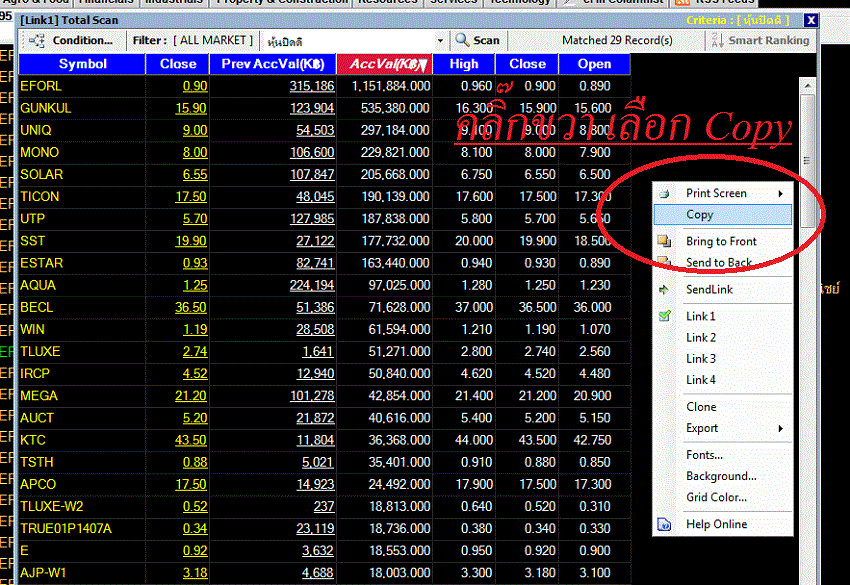Click the SendLink arrow icon
This screenshot has width=850, height=585.
(x=664, y=290)
